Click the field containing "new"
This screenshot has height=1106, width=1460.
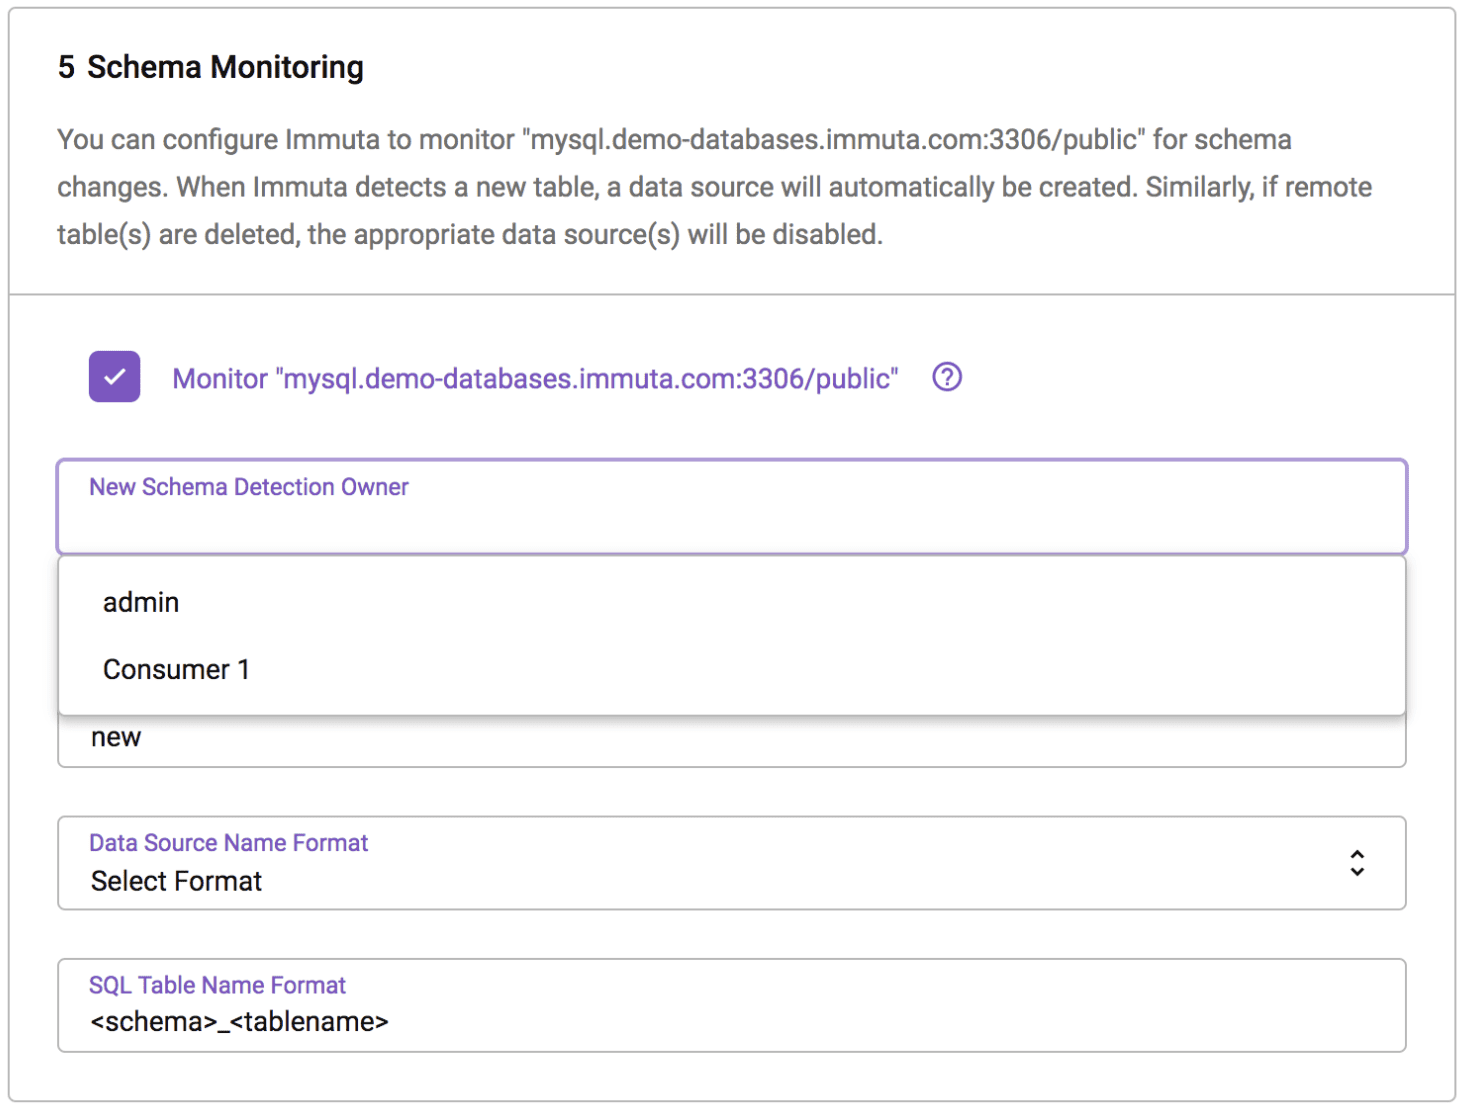[732, 740]
